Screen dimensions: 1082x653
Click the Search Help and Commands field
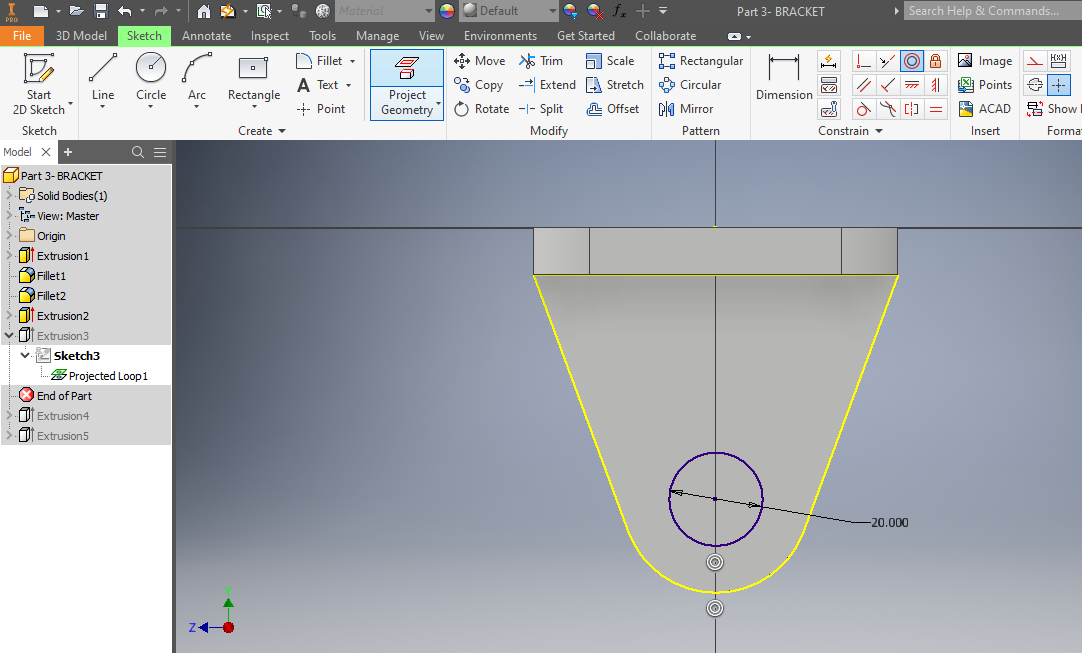point(991,10)
